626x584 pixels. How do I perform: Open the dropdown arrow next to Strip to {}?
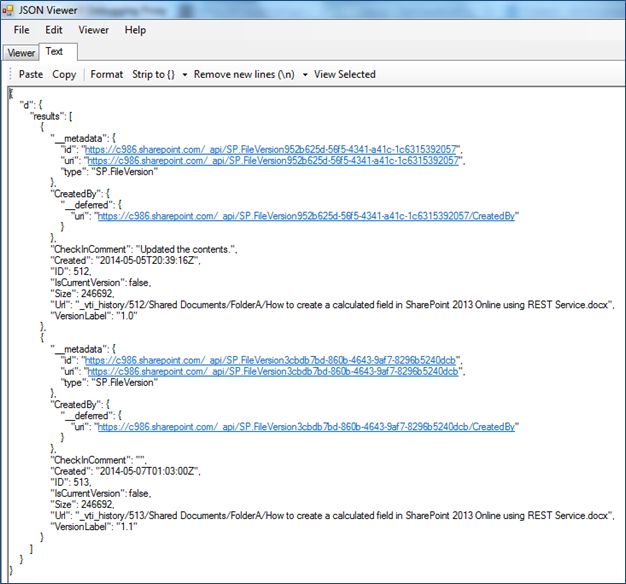point(185,75)
